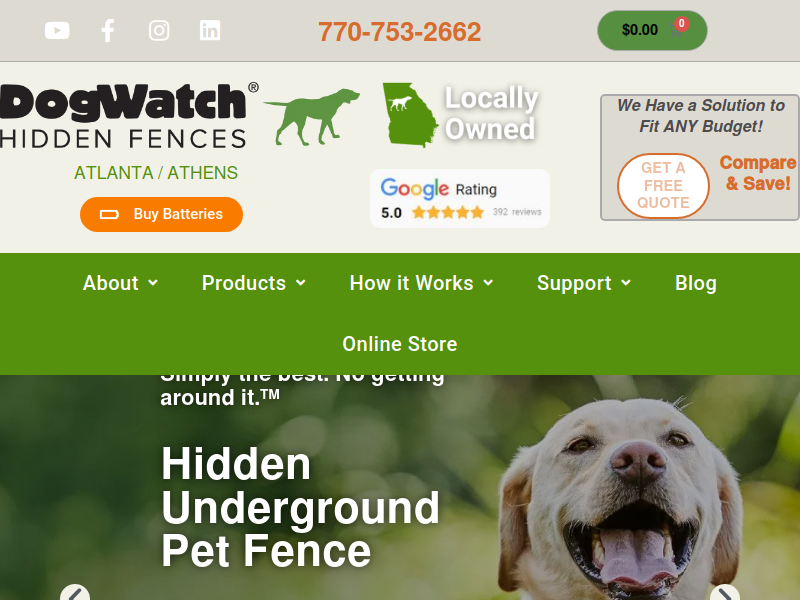Click Get a Free Quote button

[x=663, y=186]
